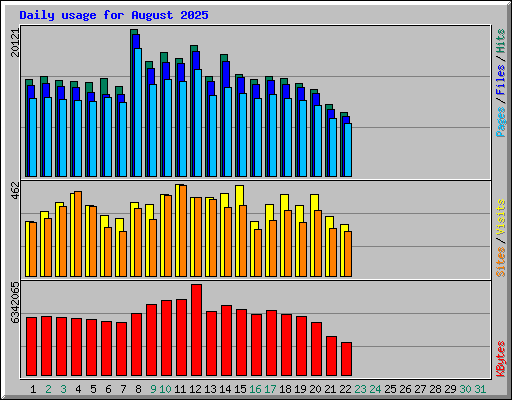Click the Pages legend label
The image size is (512, 400).
(x=501, y=122)
